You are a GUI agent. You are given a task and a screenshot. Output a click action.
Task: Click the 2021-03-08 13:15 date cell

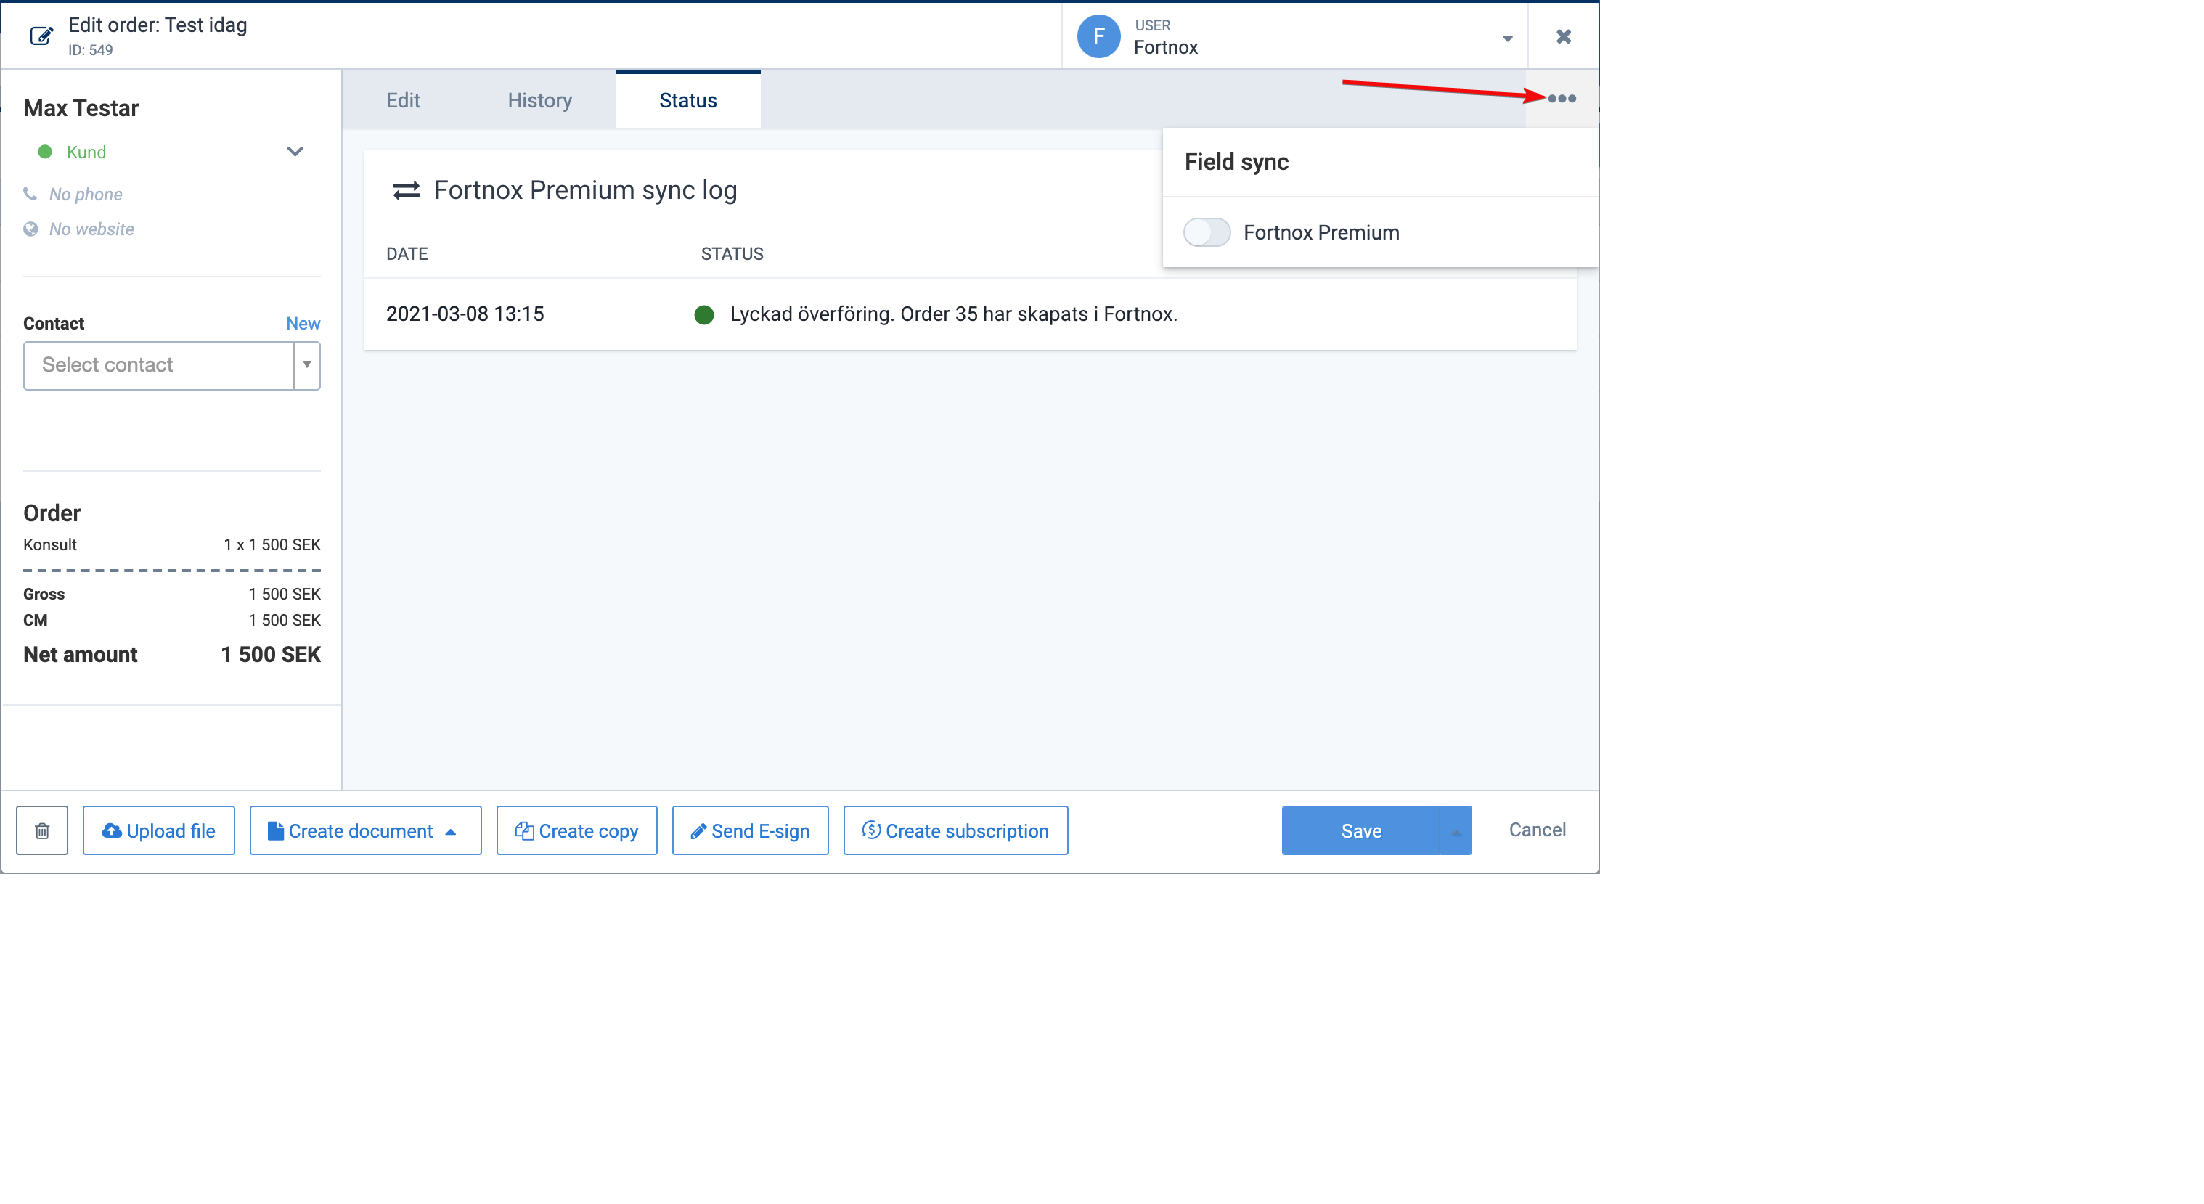(465, 314)
